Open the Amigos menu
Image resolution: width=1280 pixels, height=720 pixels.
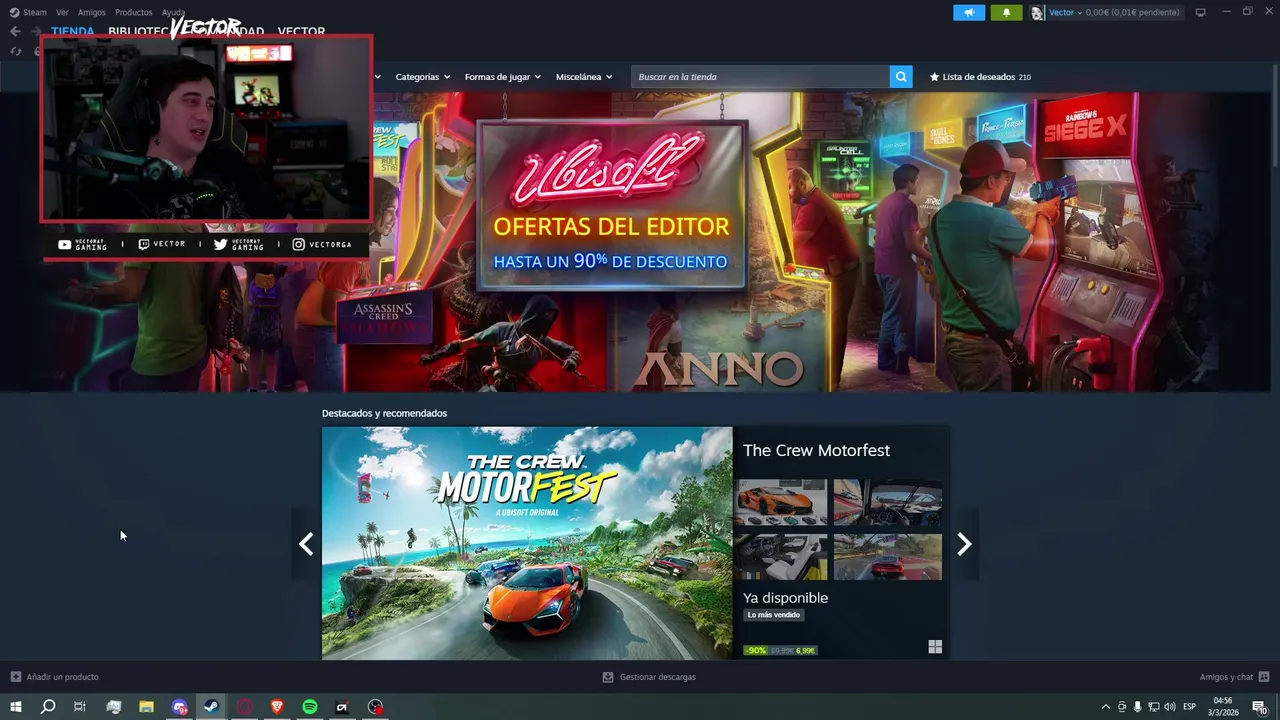(92, 12)
